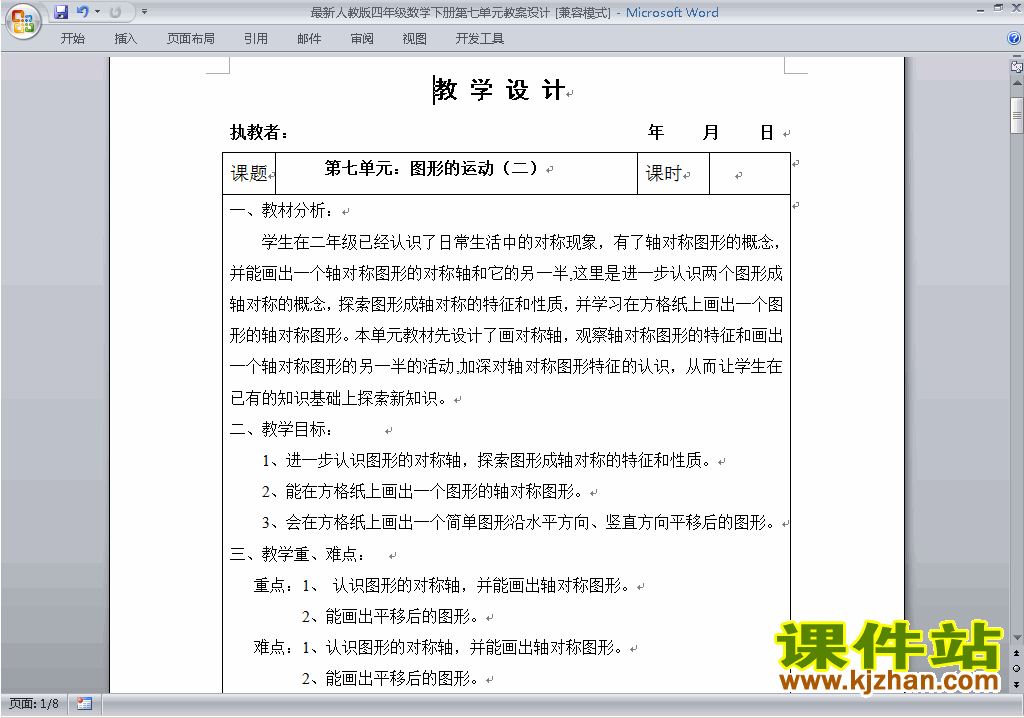
Task: Toggle the ruler display icon above scrollbar
Action: pos(1016,67)
